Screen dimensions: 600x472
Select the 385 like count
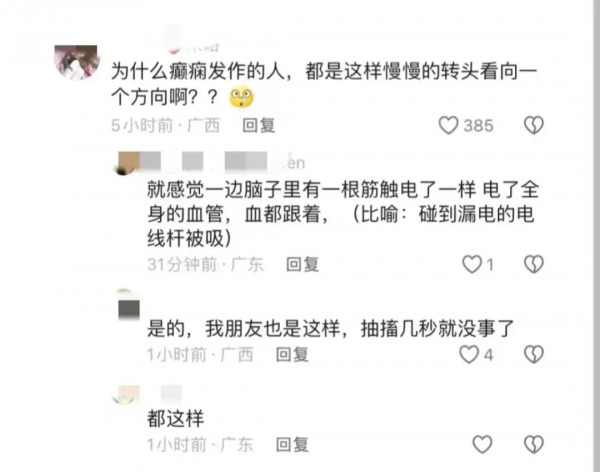[478, 126]
